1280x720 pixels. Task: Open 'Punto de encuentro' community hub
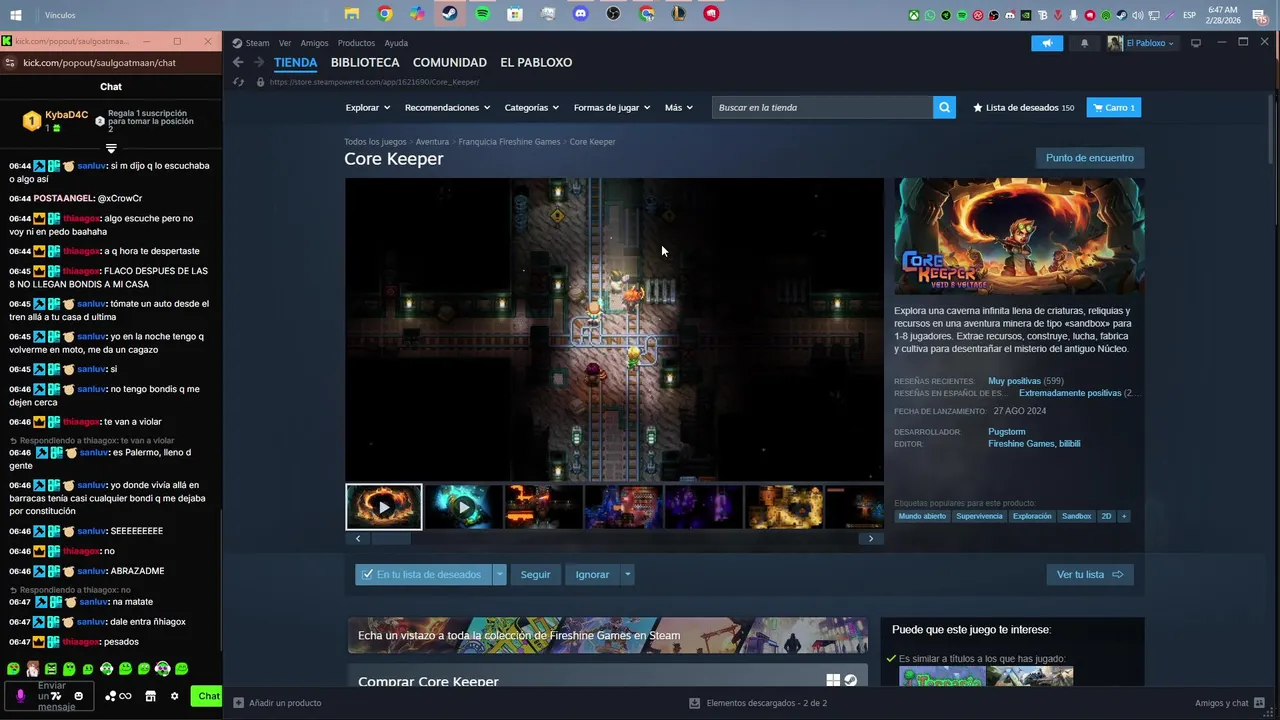click(x=1090, y=158)
